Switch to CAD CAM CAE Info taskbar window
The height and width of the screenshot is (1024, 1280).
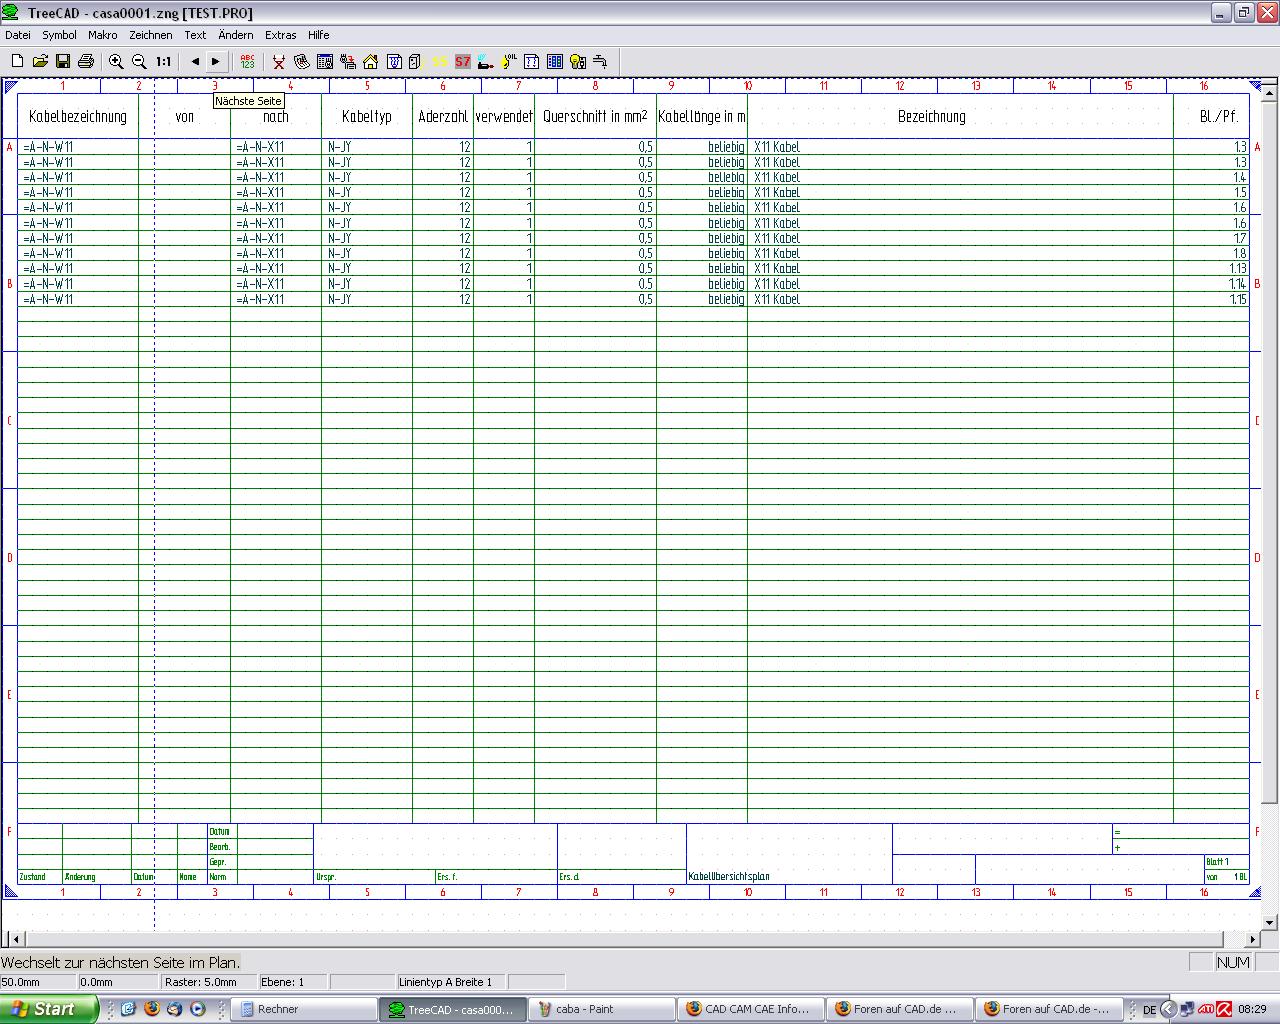(750, 1009)
